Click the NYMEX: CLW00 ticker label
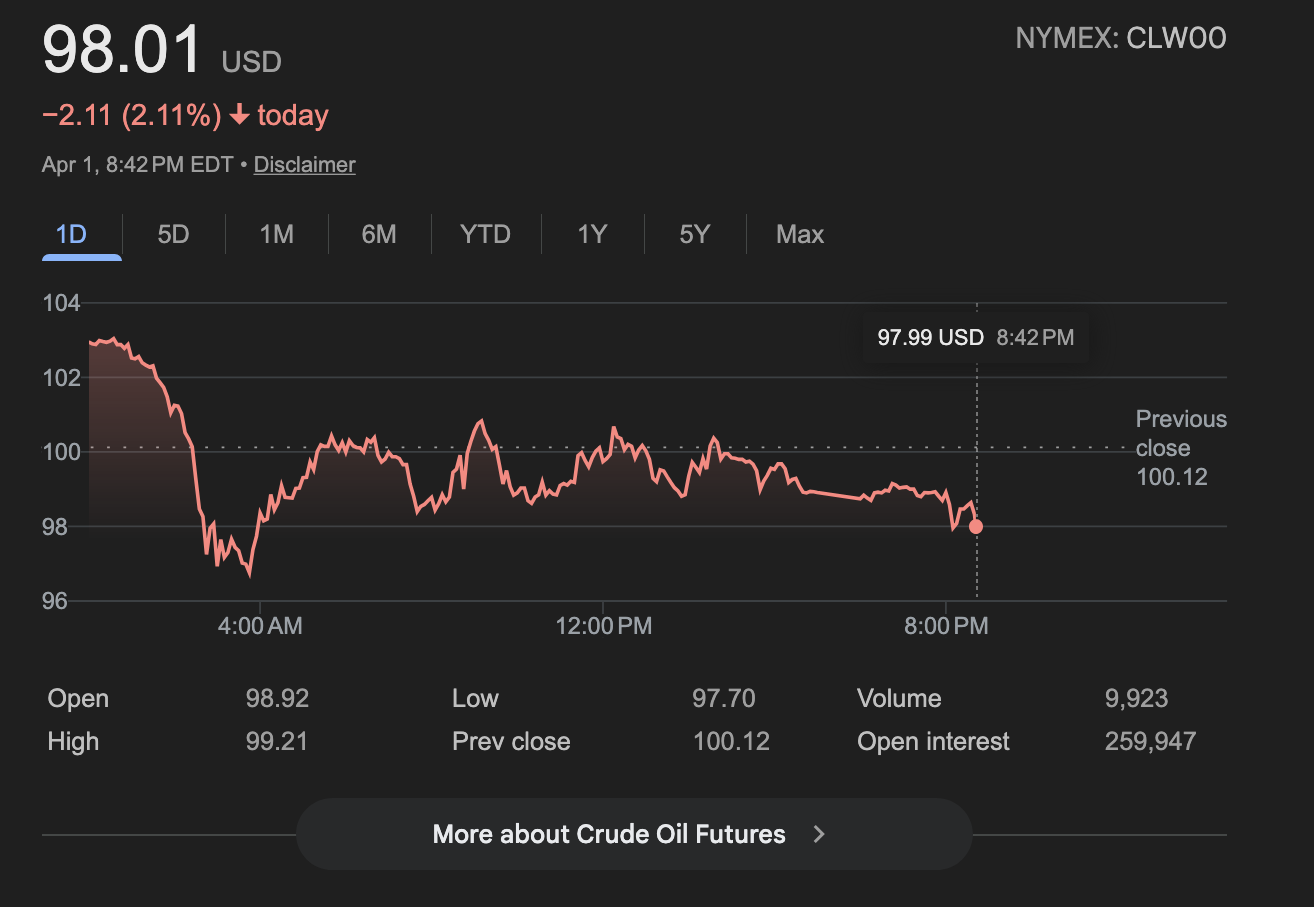This screenshot has width=1314, height=907. (1120, 39)
